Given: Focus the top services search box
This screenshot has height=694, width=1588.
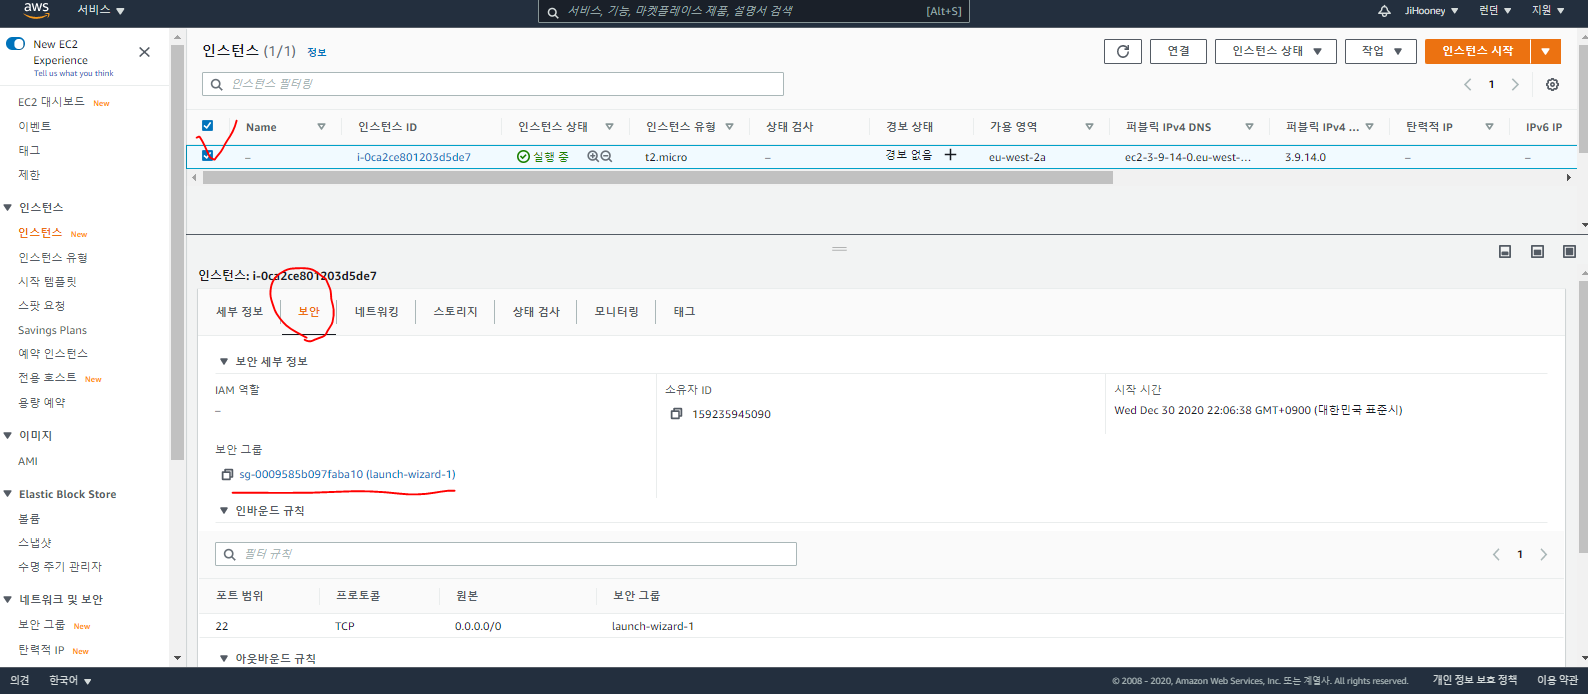Looking at the screenshot, I should [x=754, y=11].
